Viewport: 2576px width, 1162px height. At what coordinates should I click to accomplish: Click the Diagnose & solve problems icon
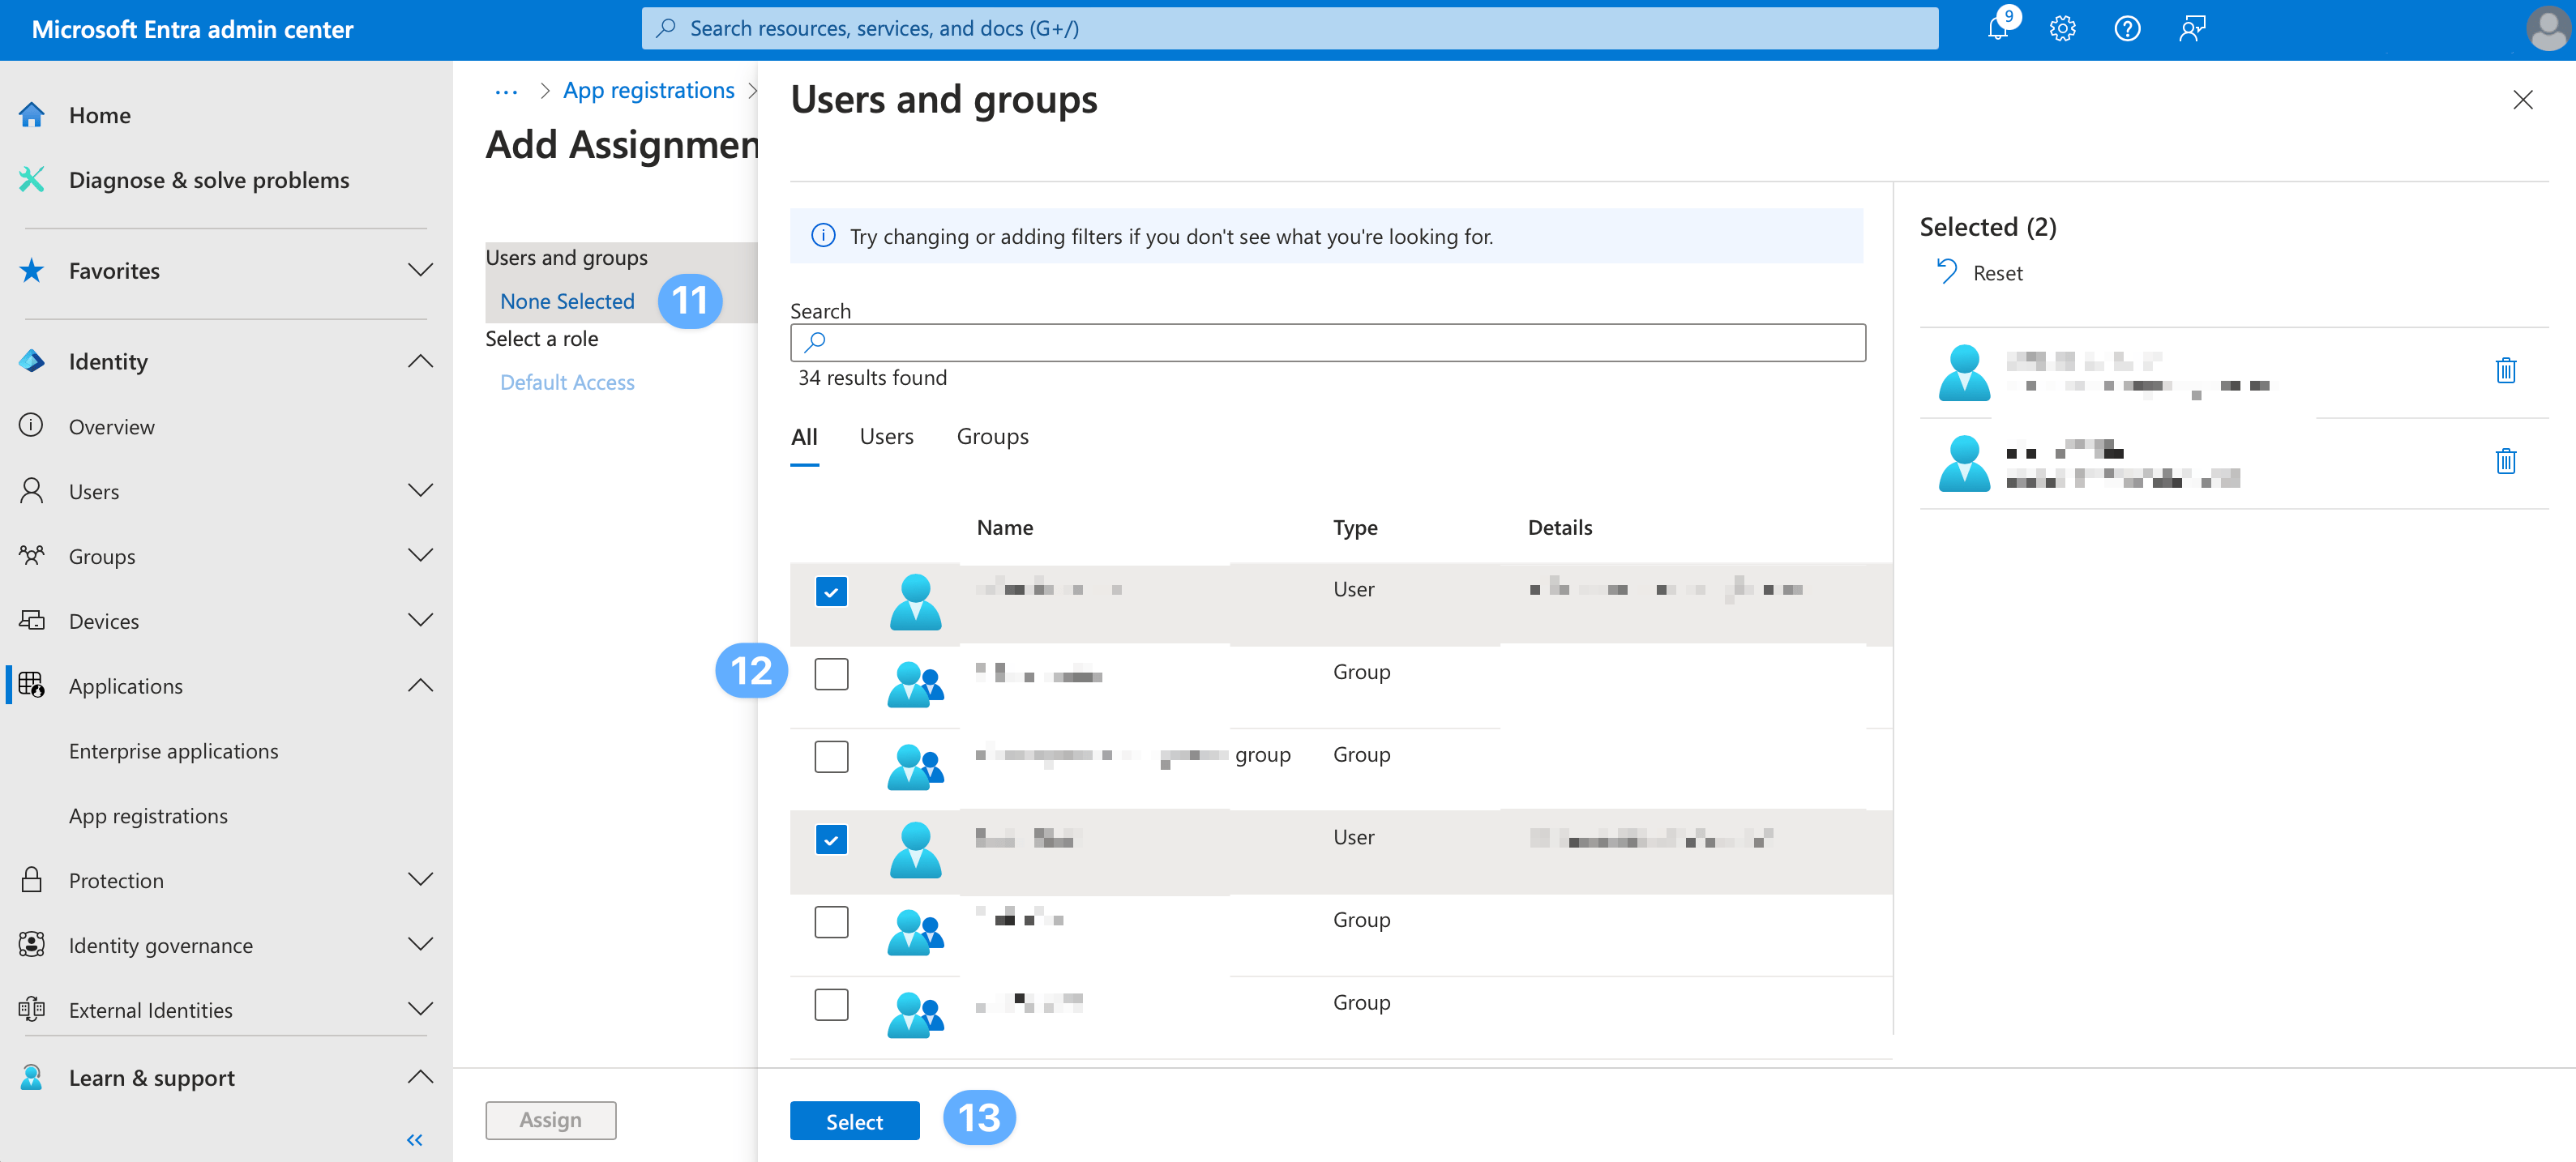(x=31, y=180)
